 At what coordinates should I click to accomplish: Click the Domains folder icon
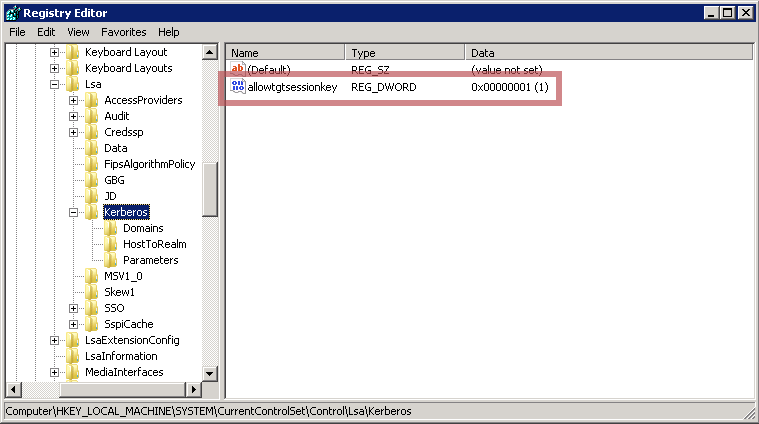click(x=110, y=227)
